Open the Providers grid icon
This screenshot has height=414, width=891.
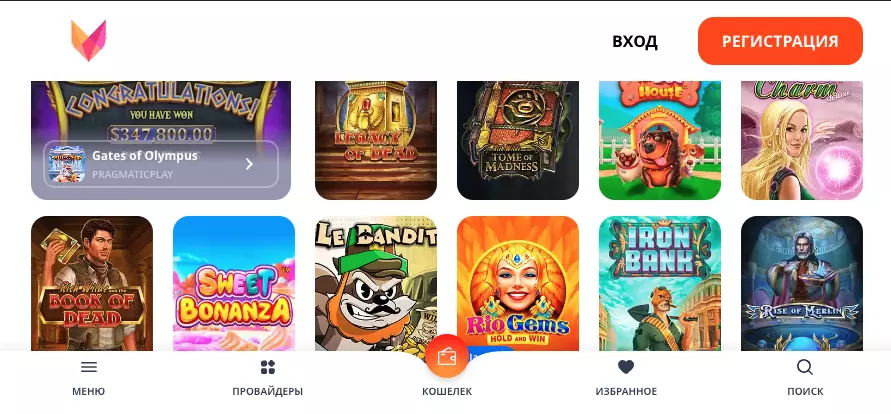tap(268, 367)
